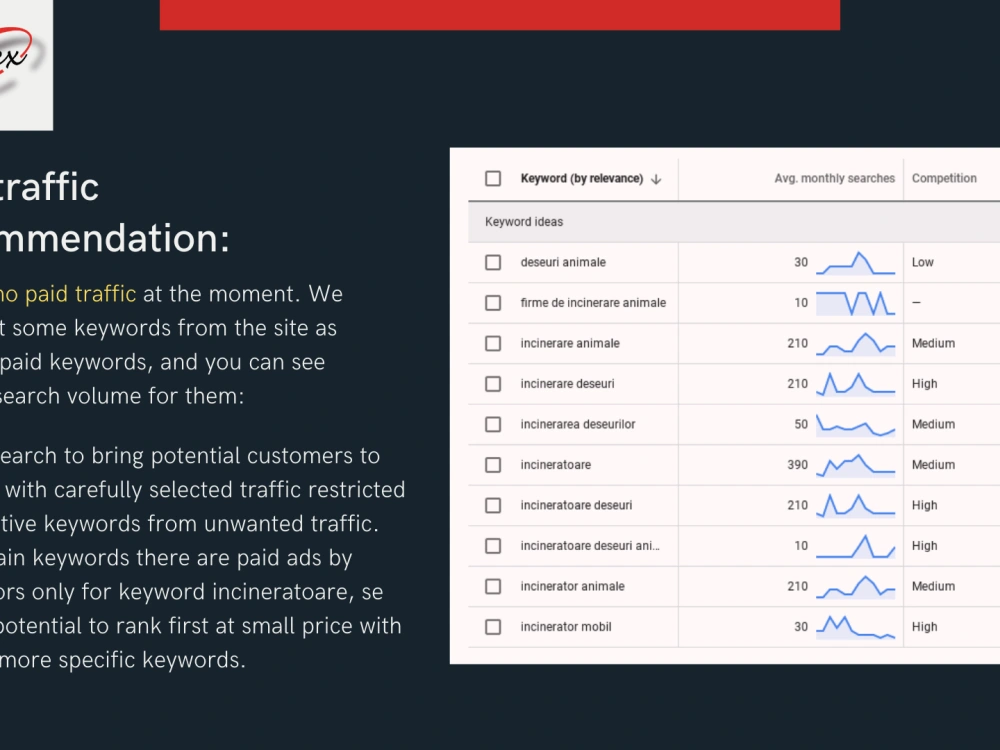Image resolution: width=1000 pixels, height=750 pixels.
Task: Click the 390 searches value for incineratoare
Action: (x=797, y=465)
